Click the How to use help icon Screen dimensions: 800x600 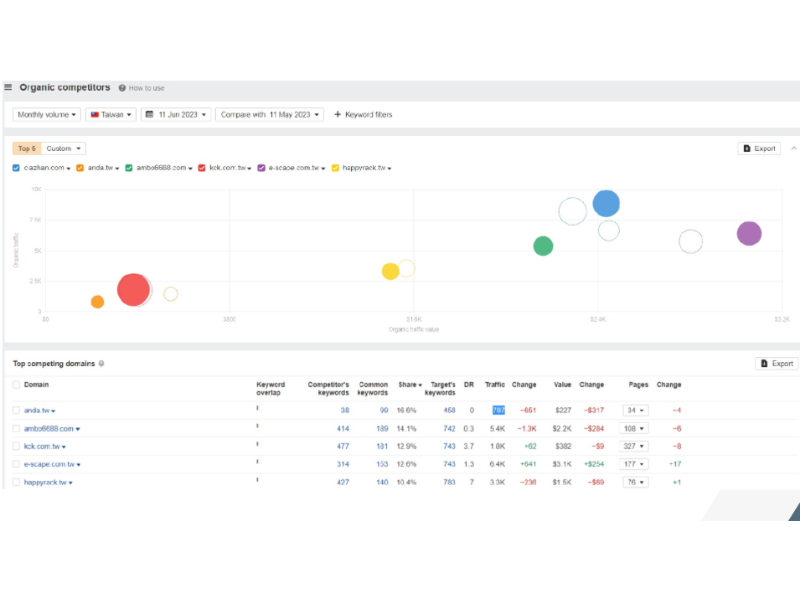click(122, 88)
